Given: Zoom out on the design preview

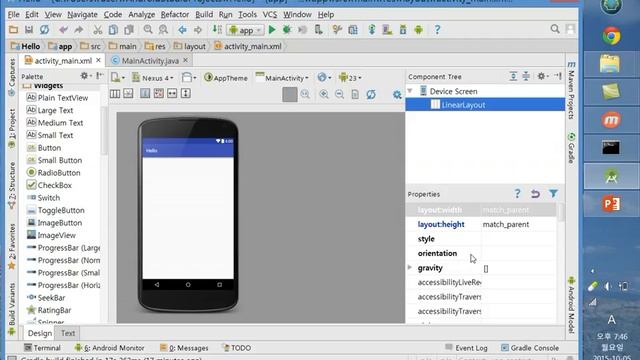Looking at the screenshot, I should tap(339, 94).
